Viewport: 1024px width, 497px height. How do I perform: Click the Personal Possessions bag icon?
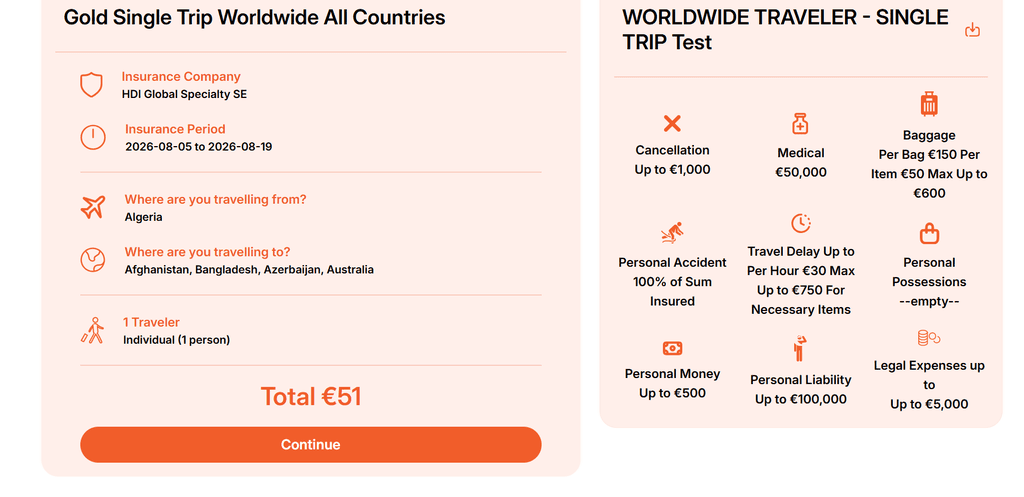[929, 234]
